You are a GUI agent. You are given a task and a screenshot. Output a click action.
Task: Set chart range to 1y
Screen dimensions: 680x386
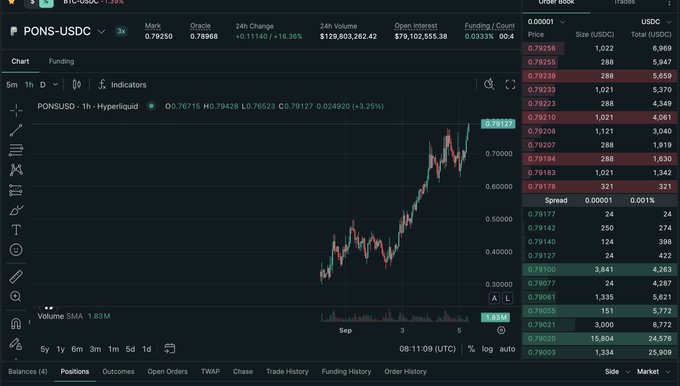(60, 349)
